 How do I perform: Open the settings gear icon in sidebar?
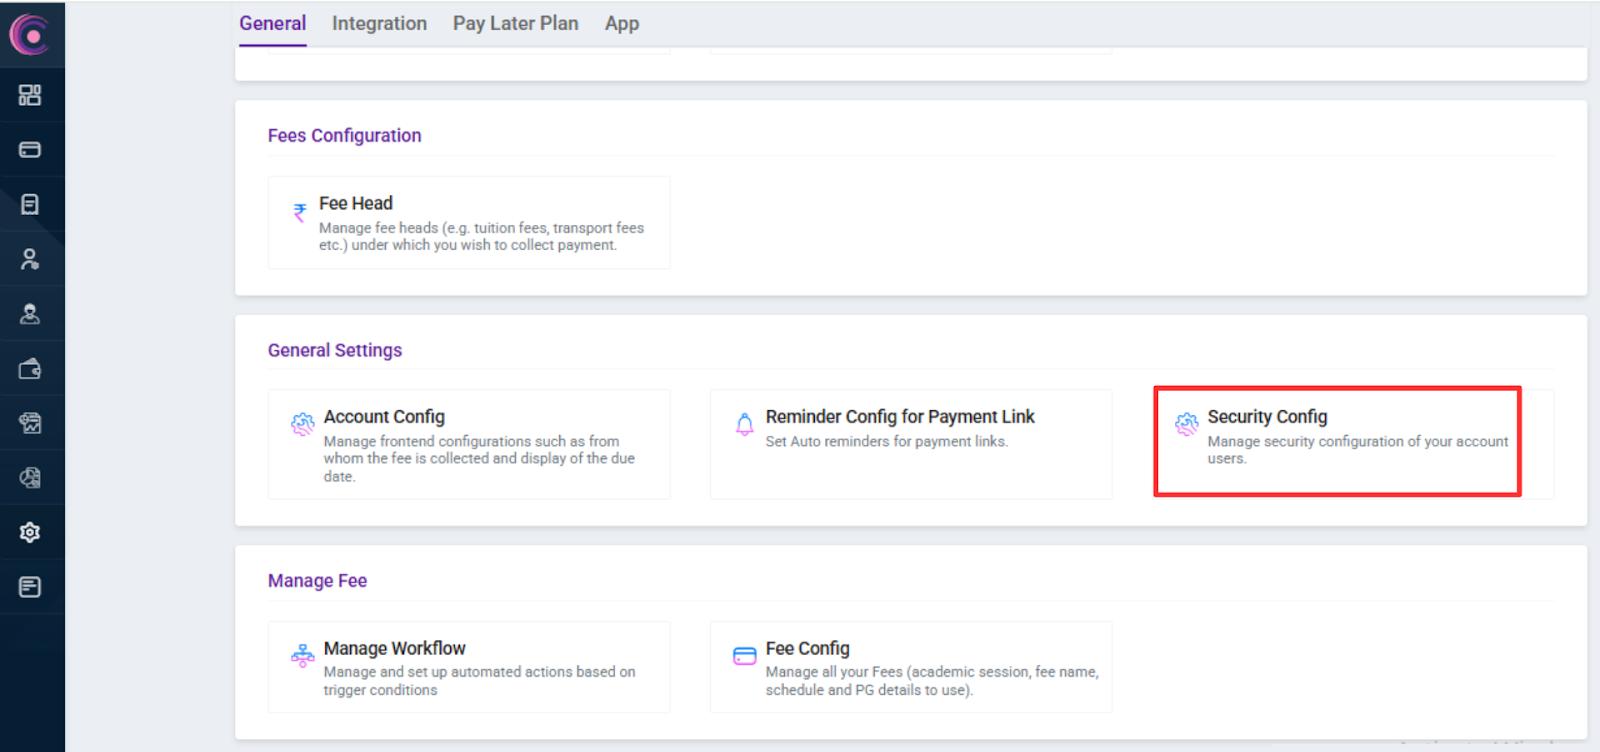pos(30,532)
